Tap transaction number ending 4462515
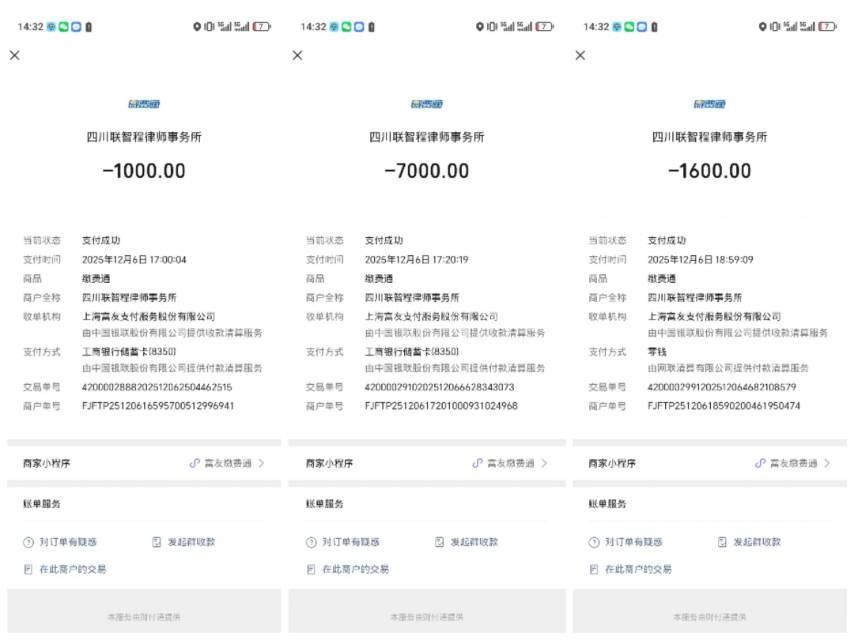 point(156,387)
